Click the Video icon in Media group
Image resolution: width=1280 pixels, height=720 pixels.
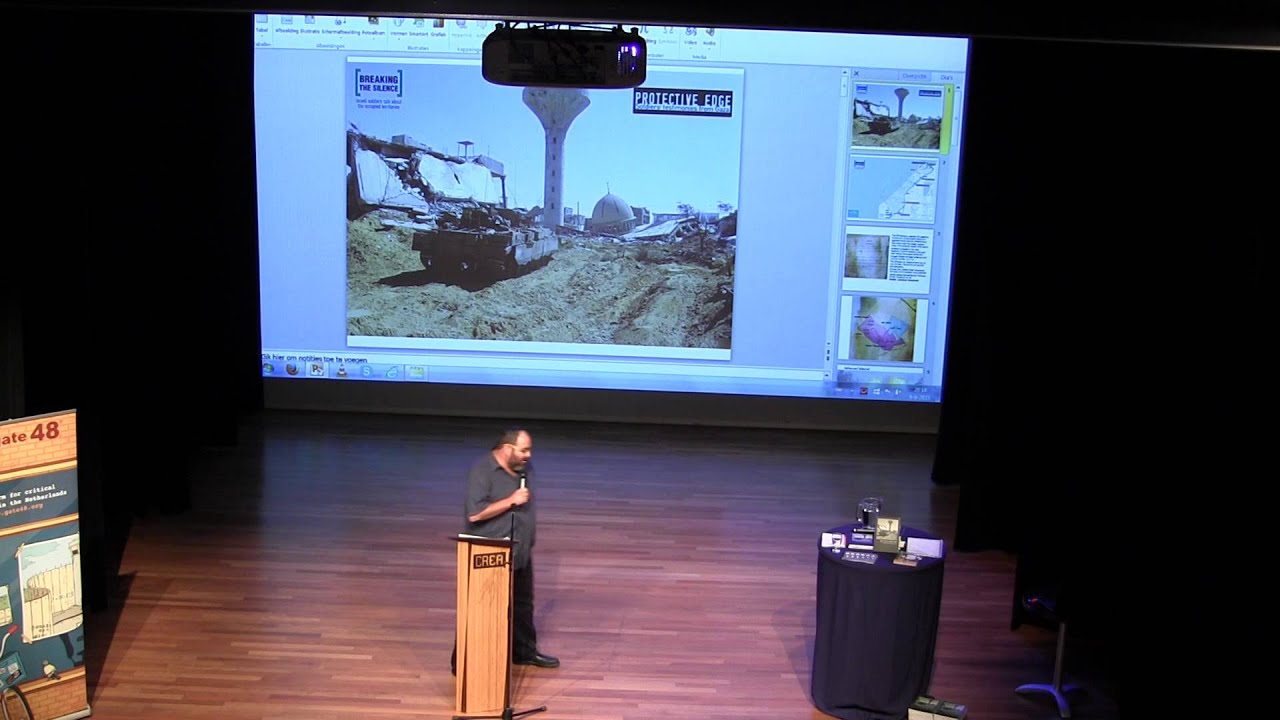click(x=690, y=37)
